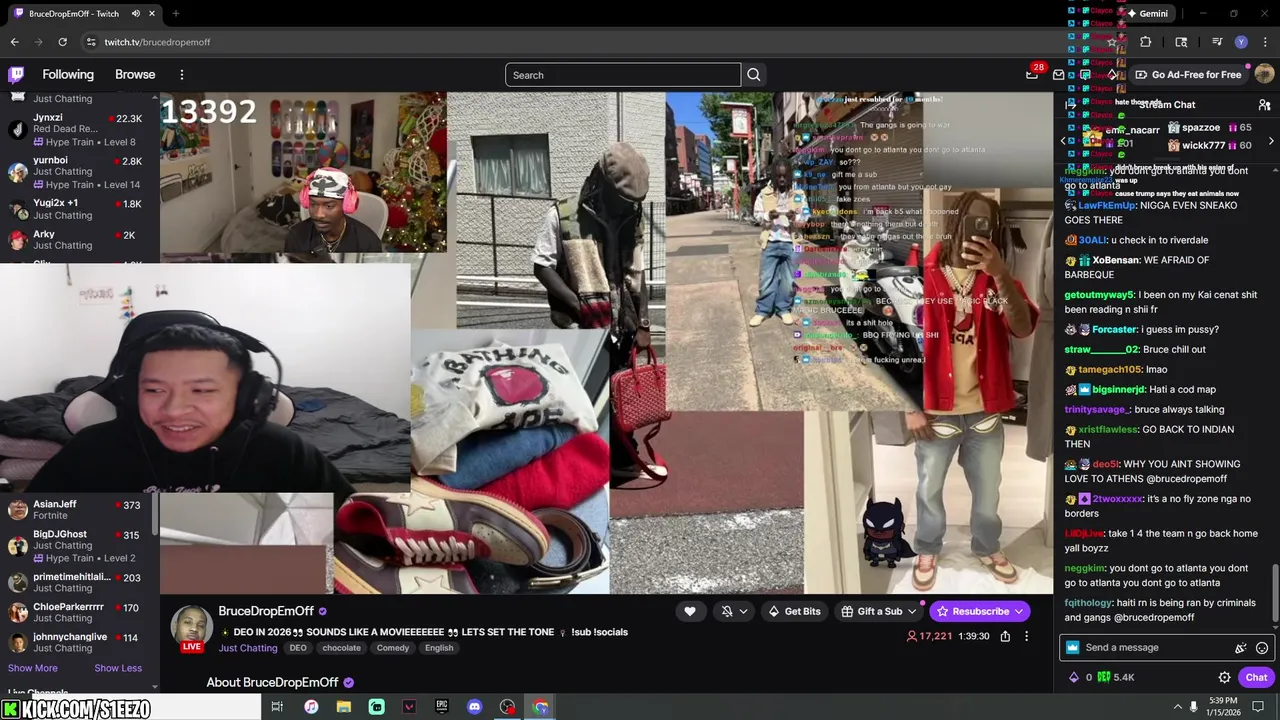Go back in browser history

[14, 42]
